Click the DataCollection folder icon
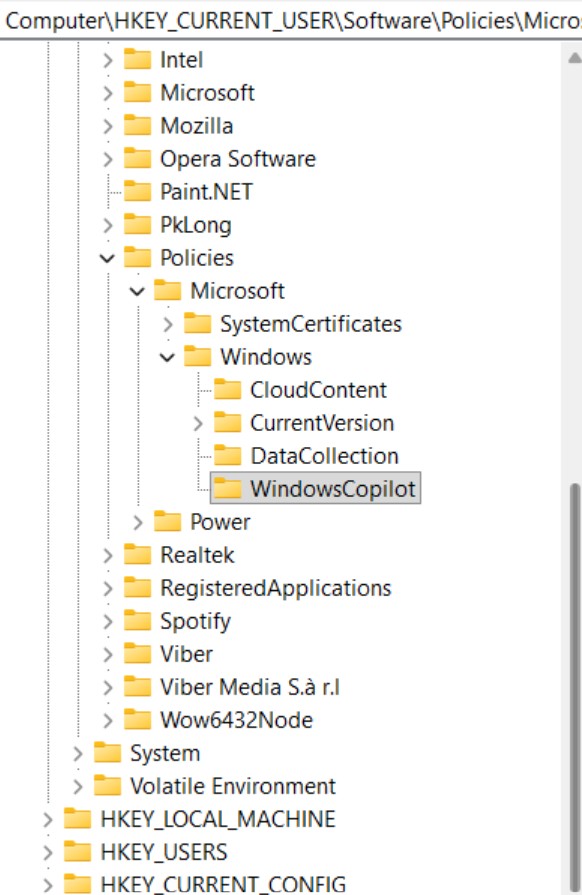Image resolution: width=582 pixels, height=895 pixels. (227, 455)
